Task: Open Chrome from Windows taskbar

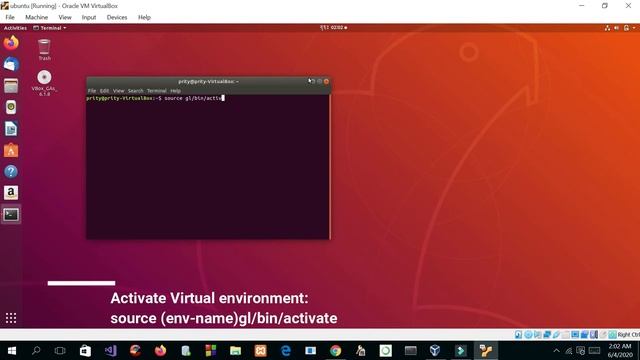Action: tap(336, 351)
